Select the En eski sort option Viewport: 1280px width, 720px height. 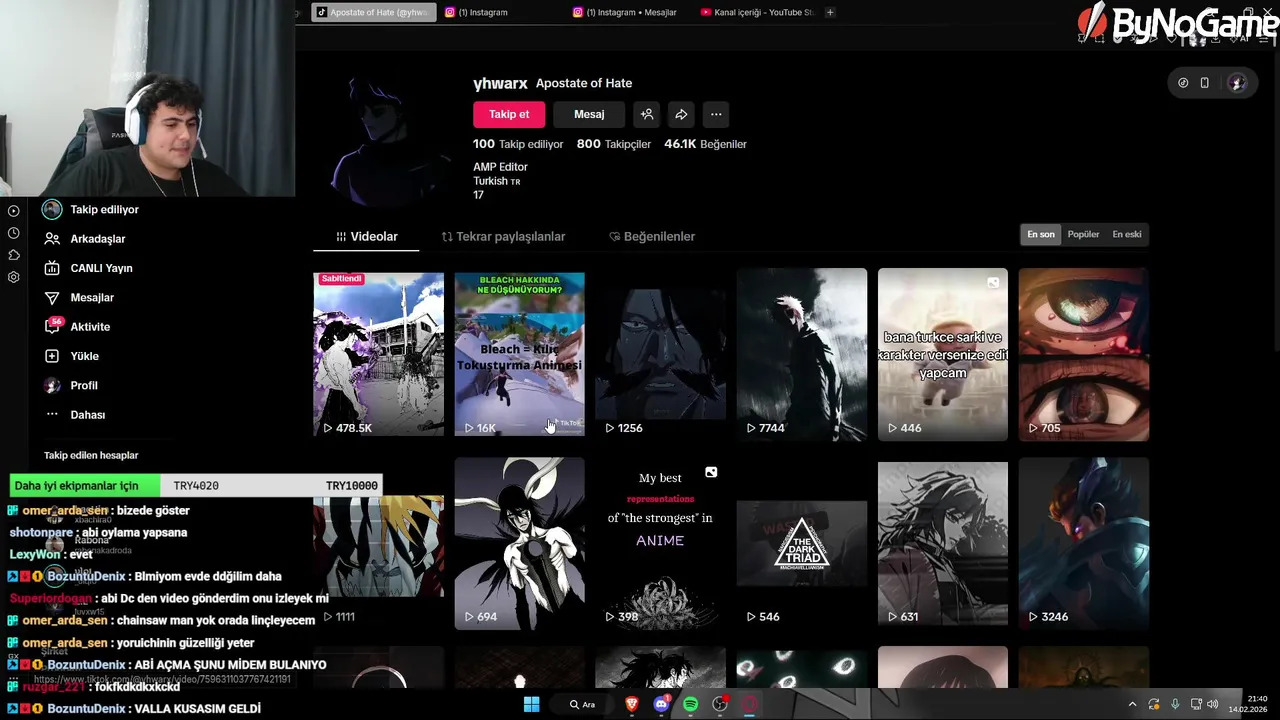pos(1126,234)
